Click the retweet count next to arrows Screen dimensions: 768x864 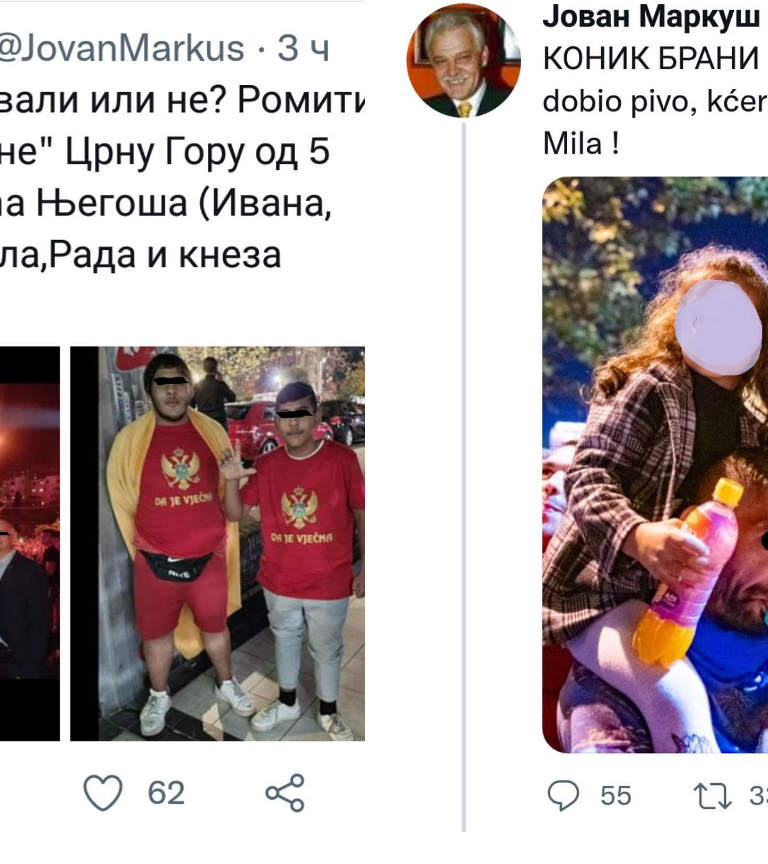click(x=758, y=796)
